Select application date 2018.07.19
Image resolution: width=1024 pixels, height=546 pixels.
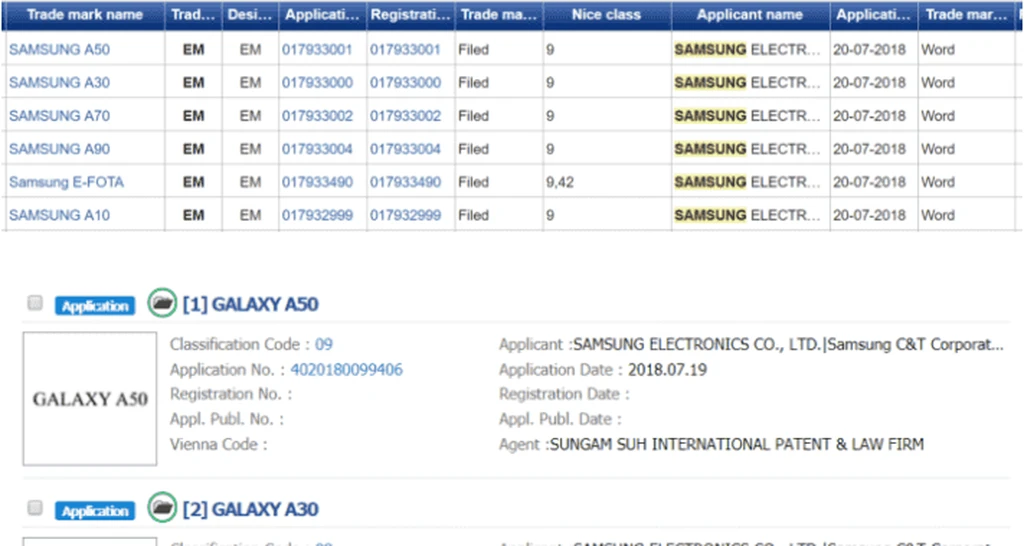coord(667,370)
